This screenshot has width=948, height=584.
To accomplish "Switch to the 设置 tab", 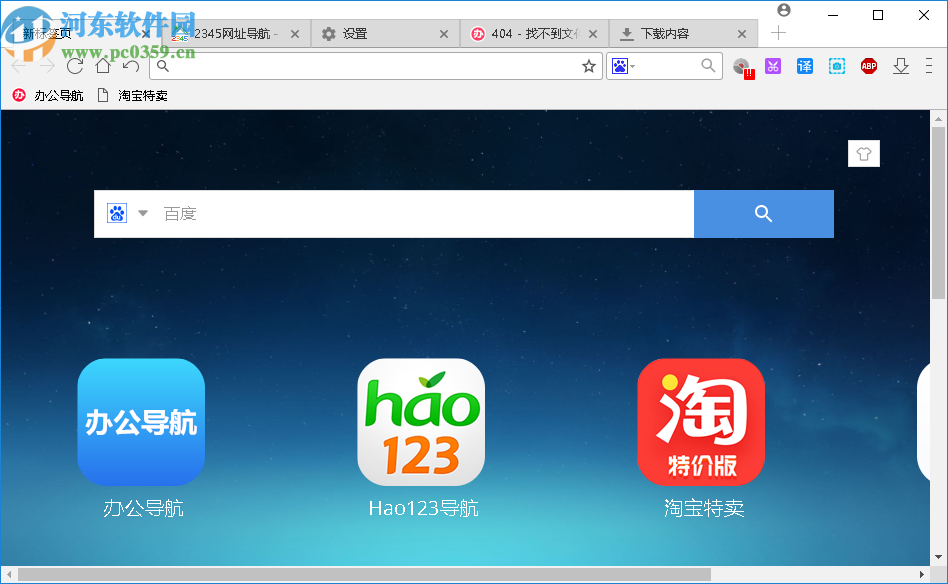I will coord(381,33).
